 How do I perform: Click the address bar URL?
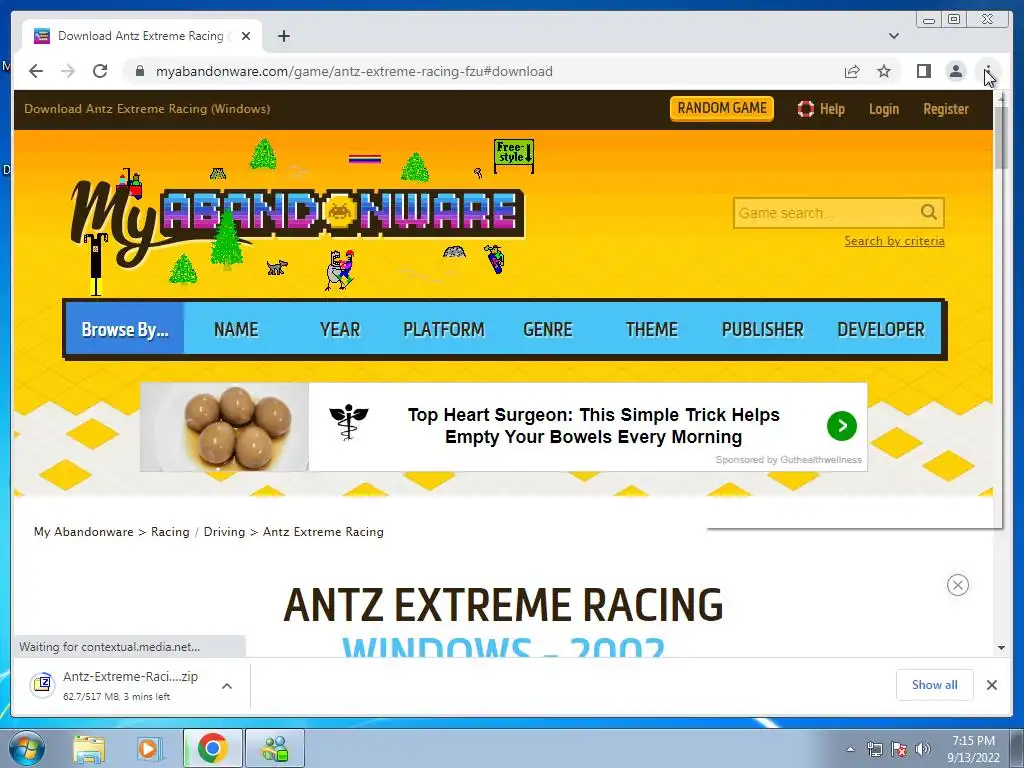click(x=354, y=71)
